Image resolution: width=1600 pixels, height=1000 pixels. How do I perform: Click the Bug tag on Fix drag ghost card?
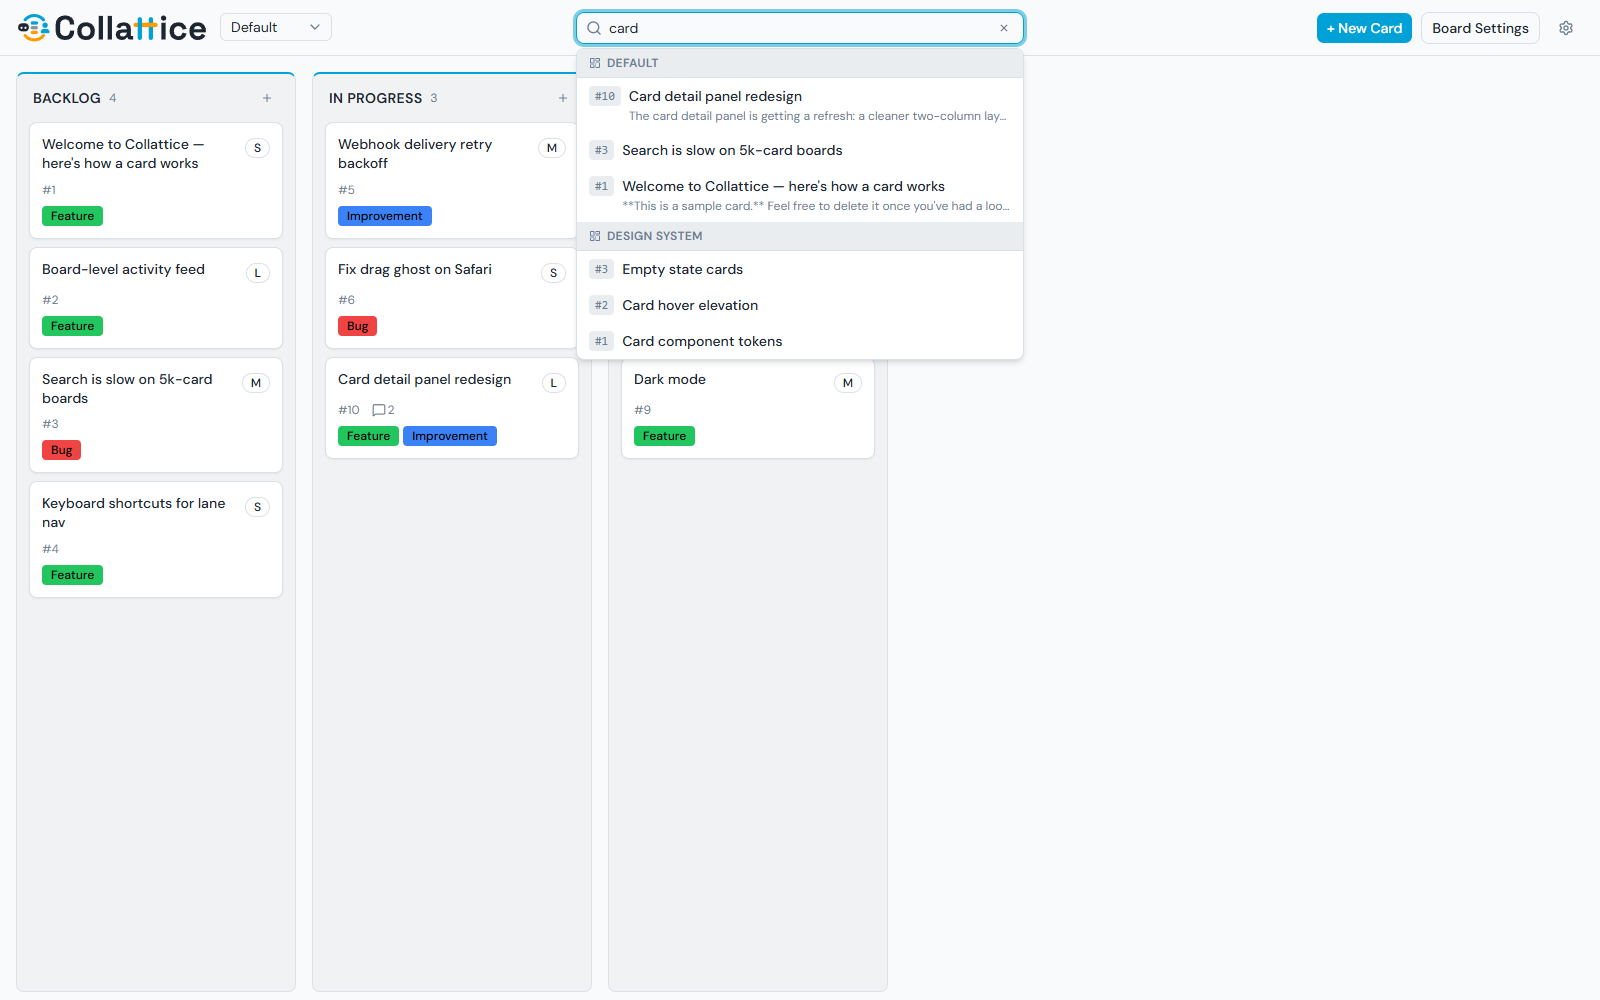[357, 326]
